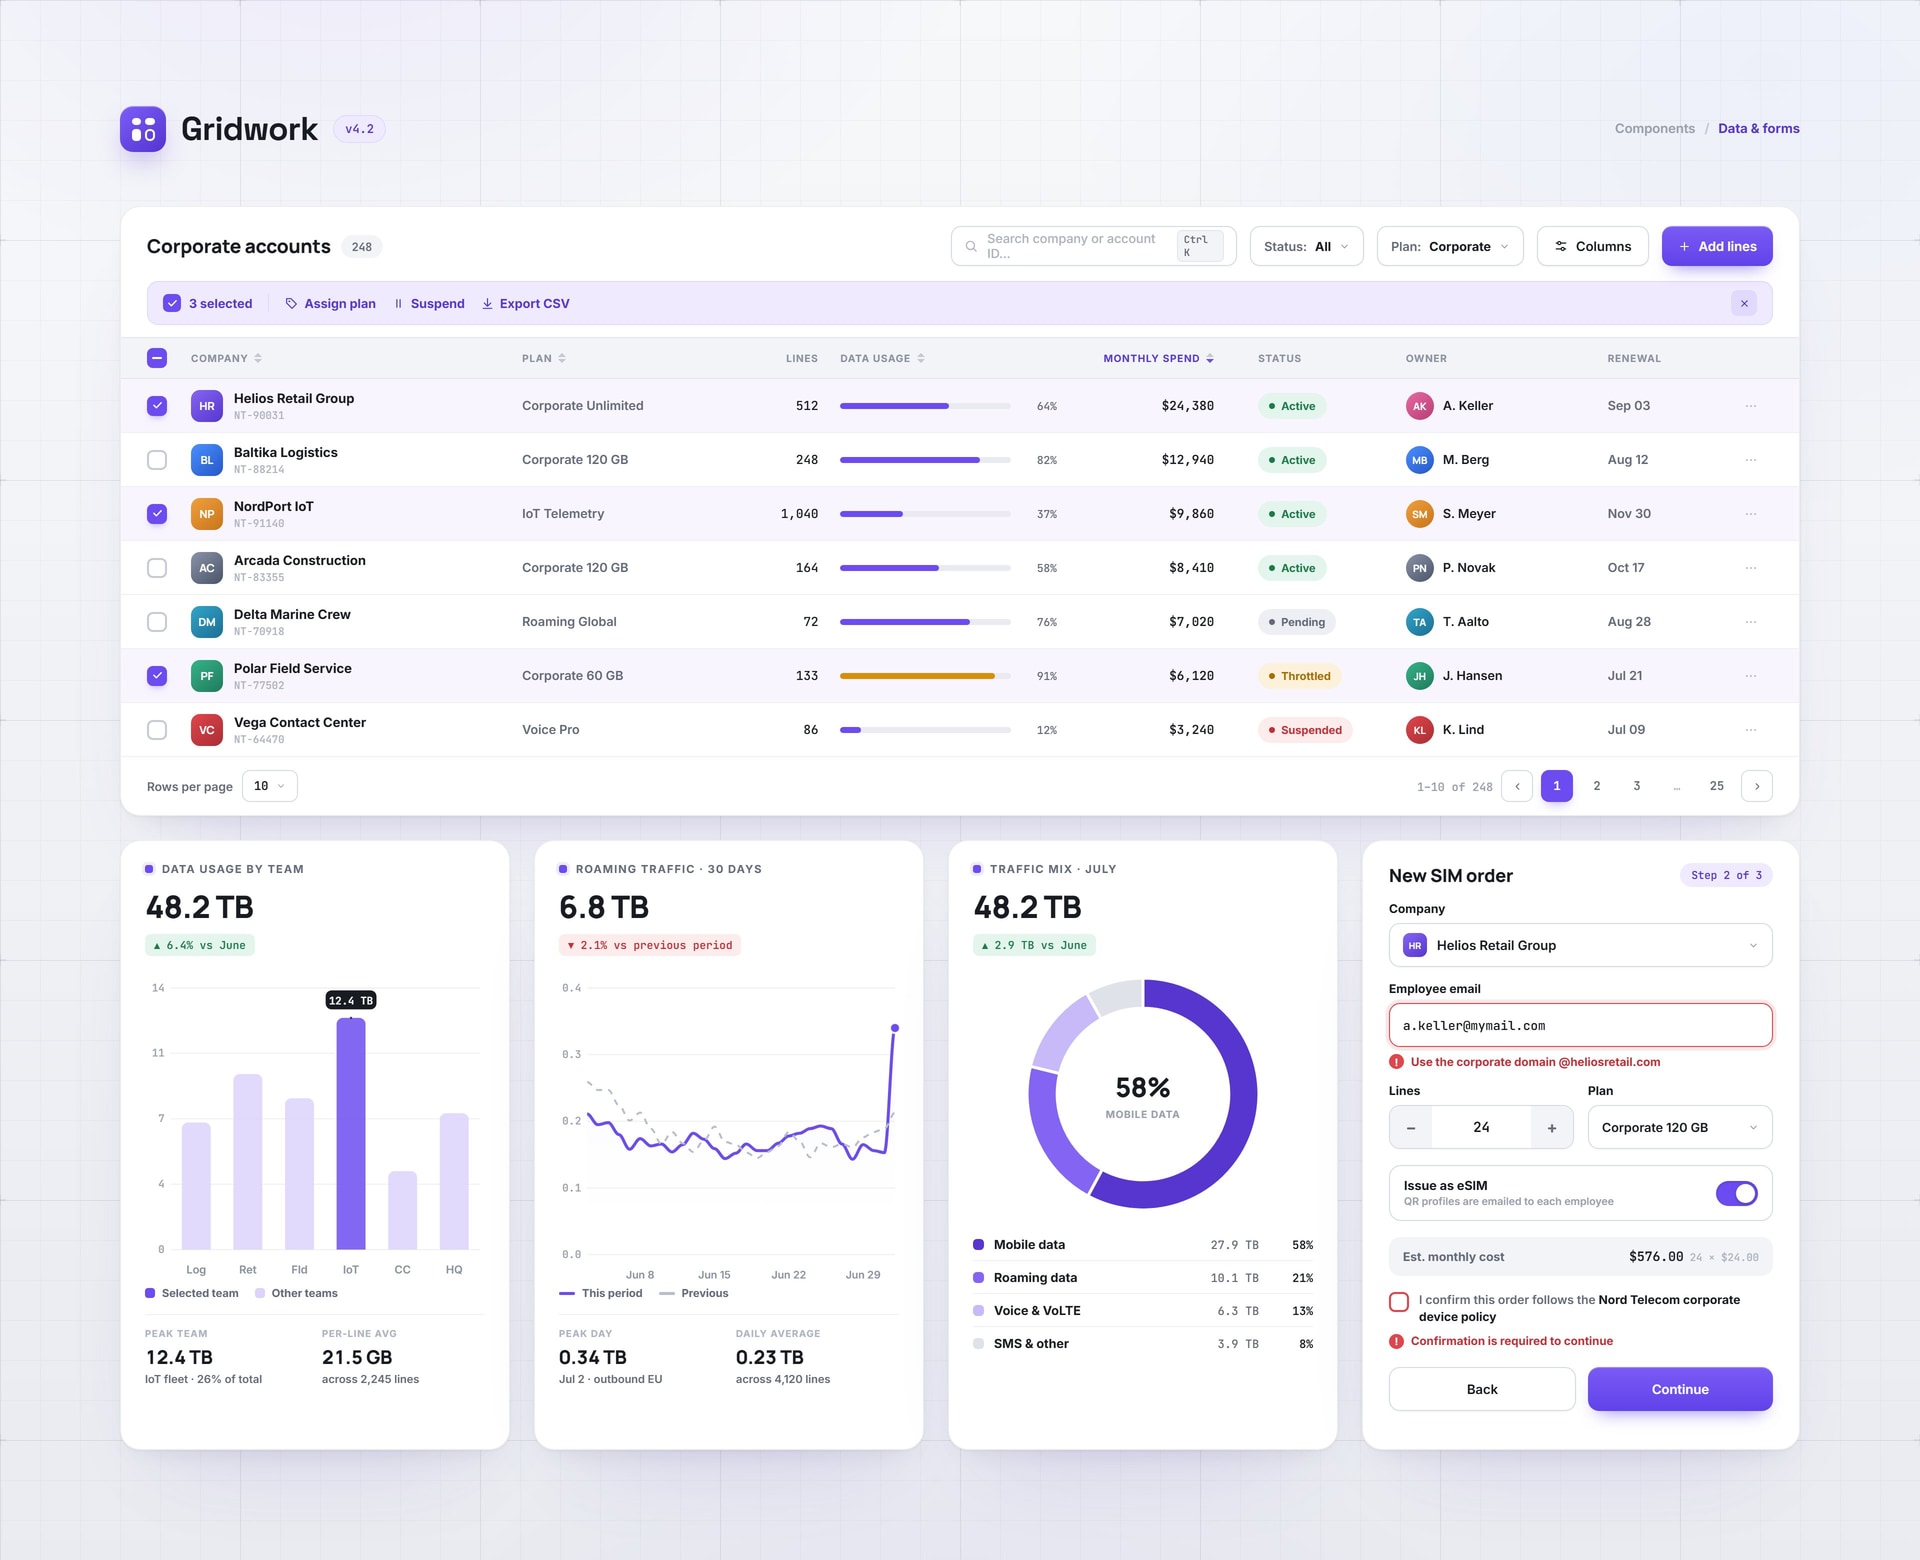Screen dimensions: 1920x1560
Task: Sort by Plan column
Action: pyautogui.click(x=543, y=358)
